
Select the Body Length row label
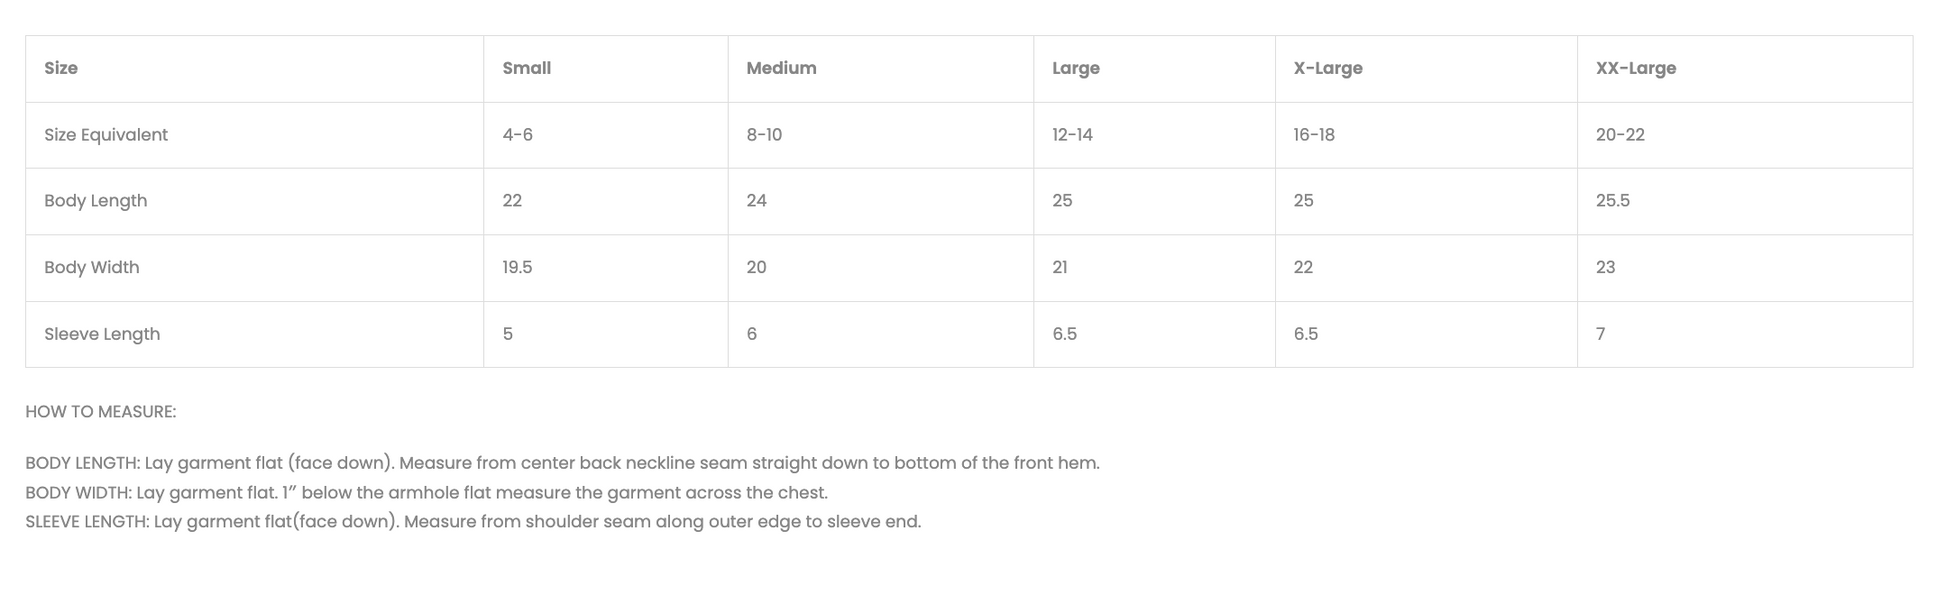pos(96,201)
